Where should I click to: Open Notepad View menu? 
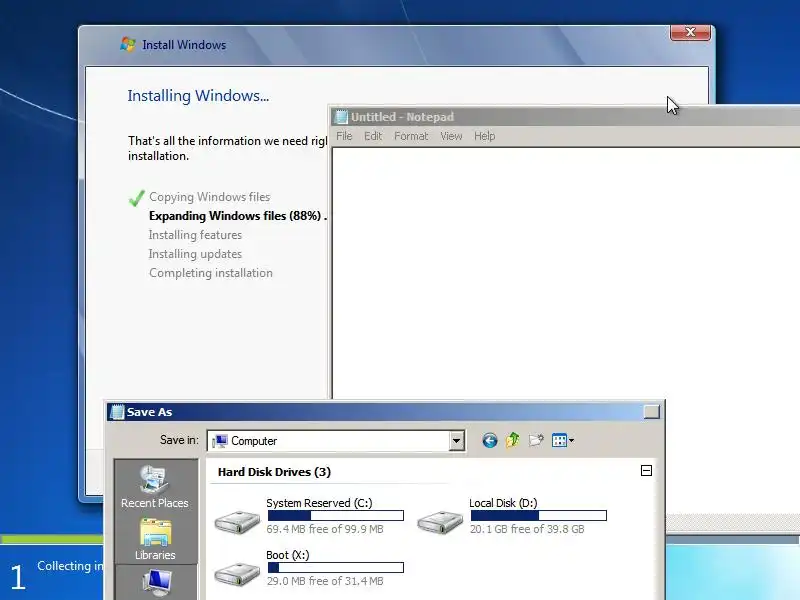tap(451, 136)
